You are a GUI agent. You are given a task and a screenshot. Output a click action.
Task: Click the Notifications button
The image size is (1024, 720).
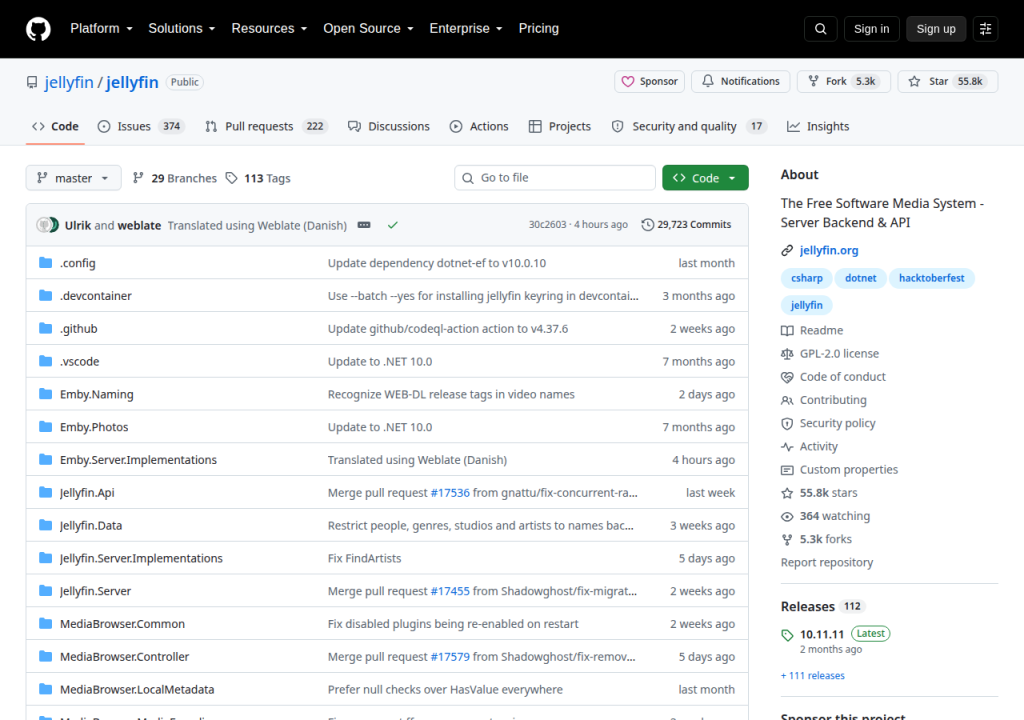click(741, 82)
